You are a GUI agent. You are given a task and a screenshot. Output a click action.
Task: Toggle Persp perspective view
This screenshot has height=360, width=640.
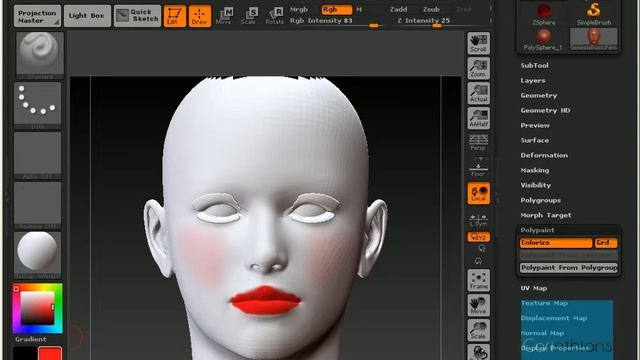[x=478, y=142]
